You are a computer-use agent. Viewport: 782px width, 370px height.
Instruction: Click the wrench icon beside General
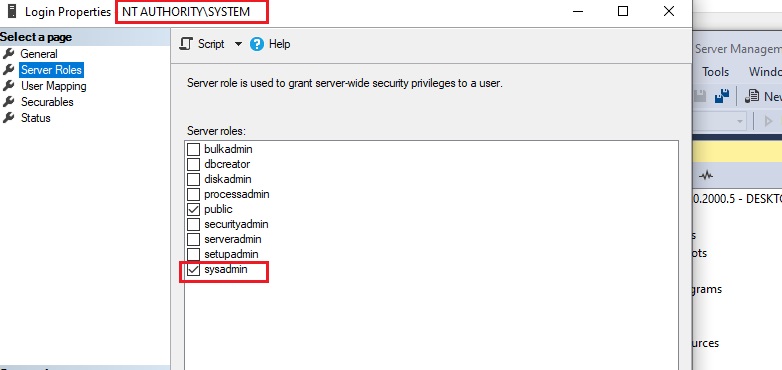click(x=8, y=53)
